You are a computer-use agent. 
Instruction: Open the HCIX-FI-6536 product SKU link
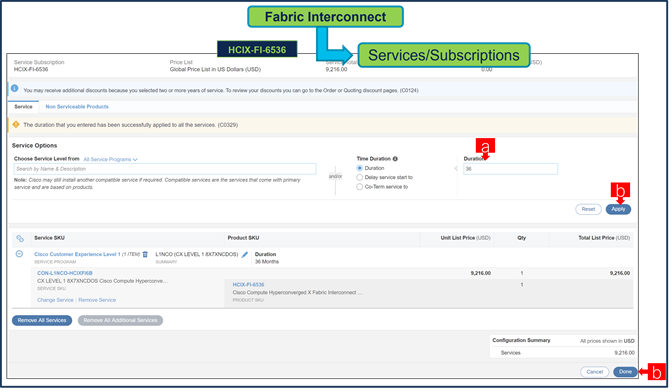click(250, 286)
